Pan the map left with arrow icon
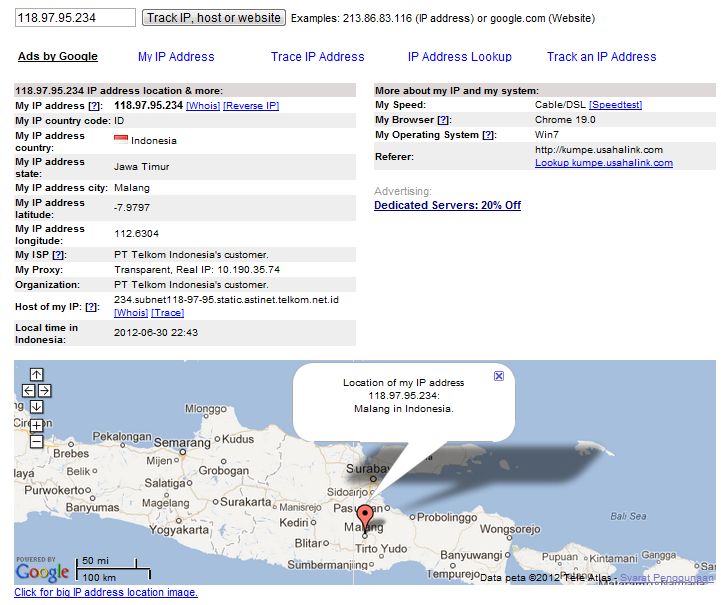Image resolution: width=721 pixels, height=605 pixels. [29, 391]
